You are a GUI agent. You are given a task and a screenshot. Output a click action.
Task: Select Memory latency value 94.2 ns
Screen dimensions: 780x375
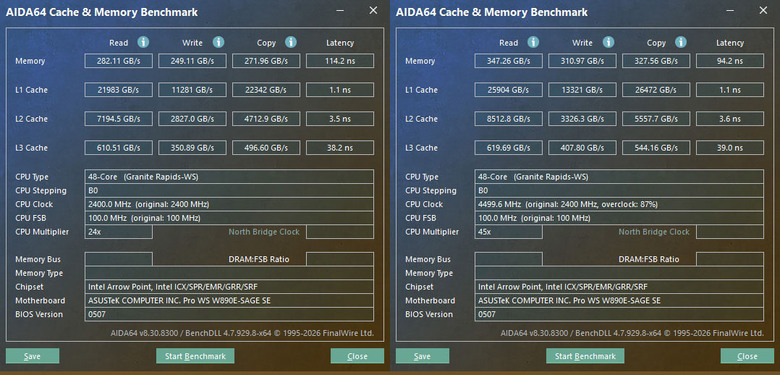(730, 61)
